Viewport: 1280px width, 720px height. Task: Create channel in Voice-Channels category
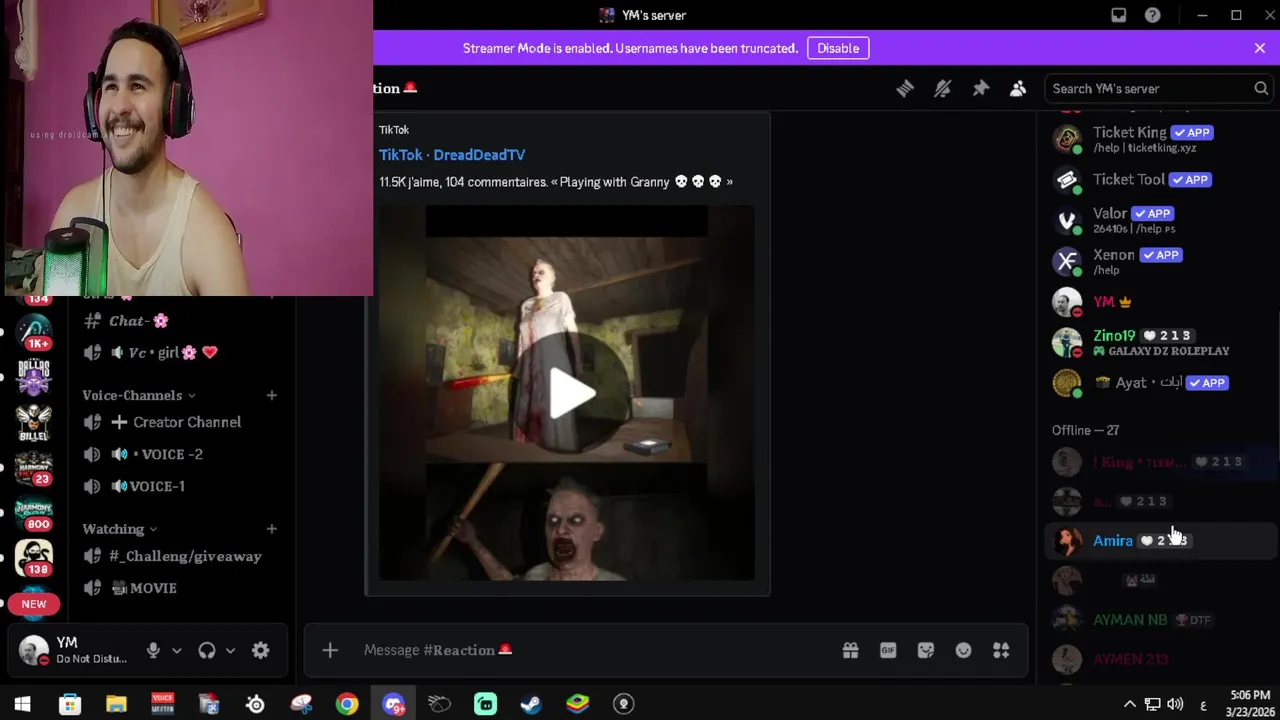pyautogui.click(x=271, y=395)
